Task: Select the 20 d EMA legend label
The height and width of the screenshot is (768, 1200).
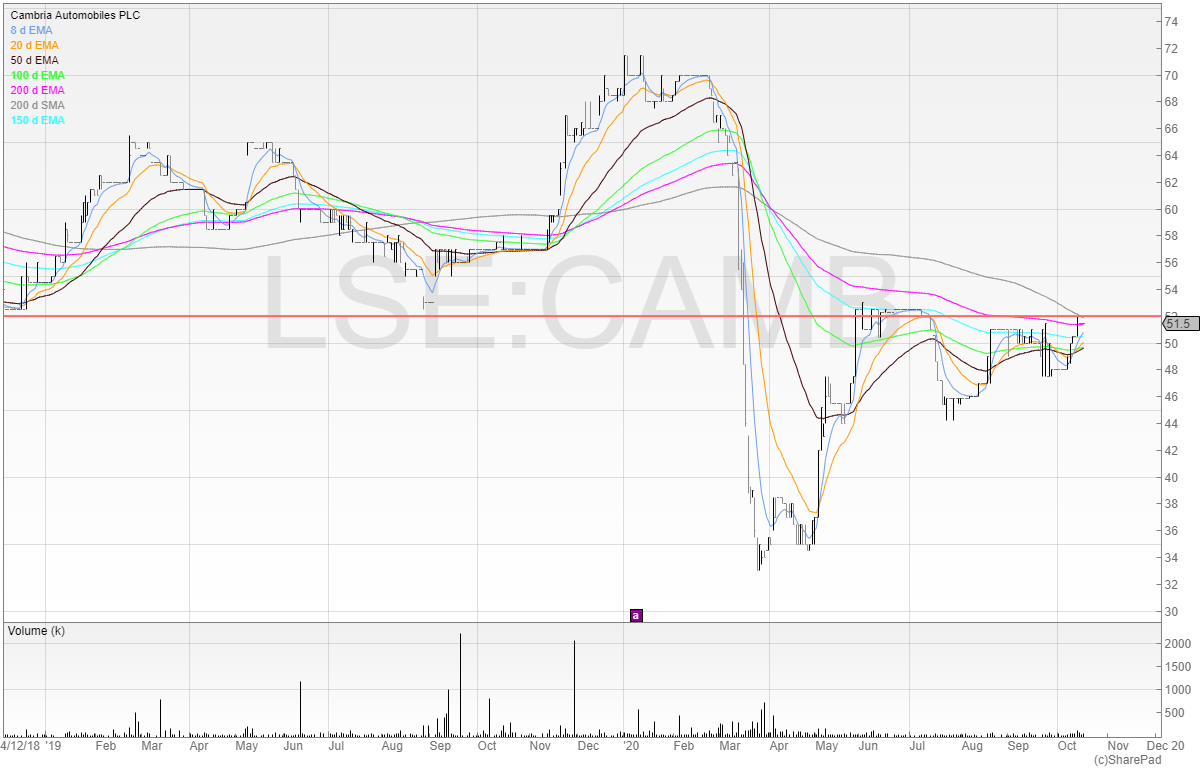Action: point(34,45)
